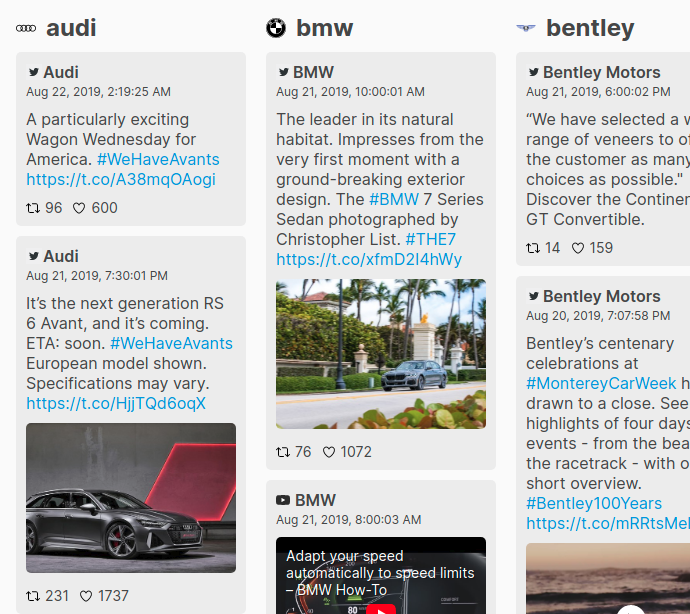Viewport: 690px width, 614px height.
Task: Click BMW author name on YouTube post
Action: coord(315,500)
